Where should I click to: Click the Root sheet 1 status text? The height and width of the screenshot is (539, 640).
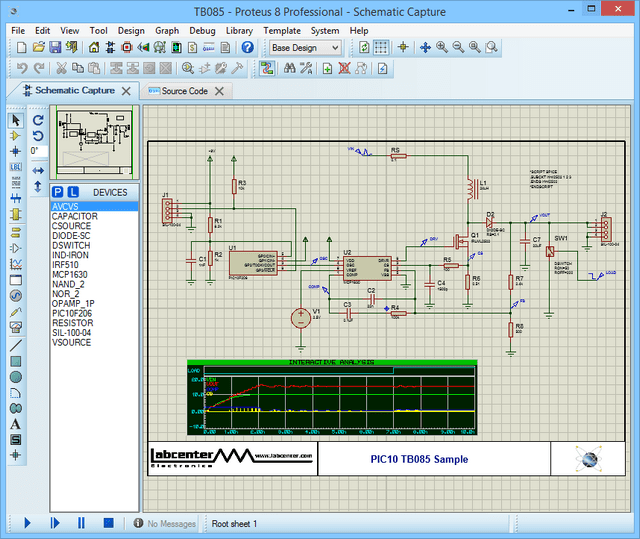tap(234, 523)
